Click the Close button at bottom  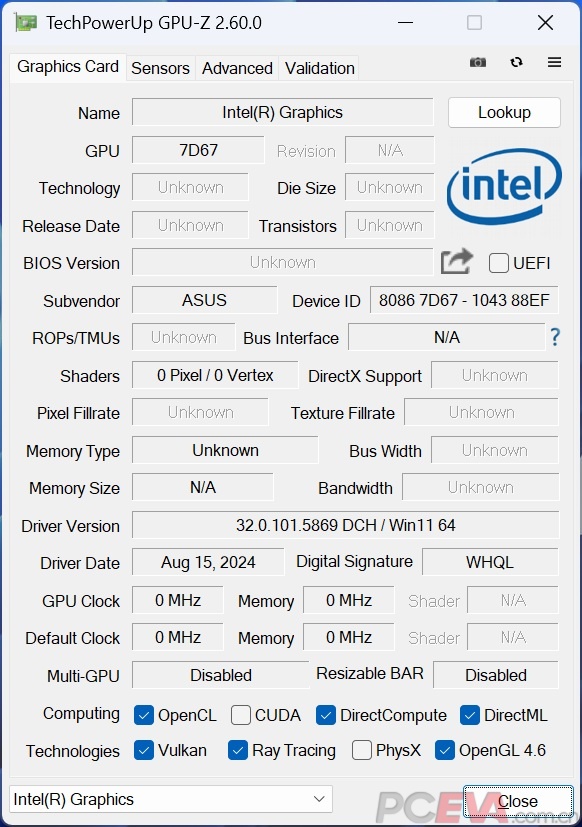518,801
